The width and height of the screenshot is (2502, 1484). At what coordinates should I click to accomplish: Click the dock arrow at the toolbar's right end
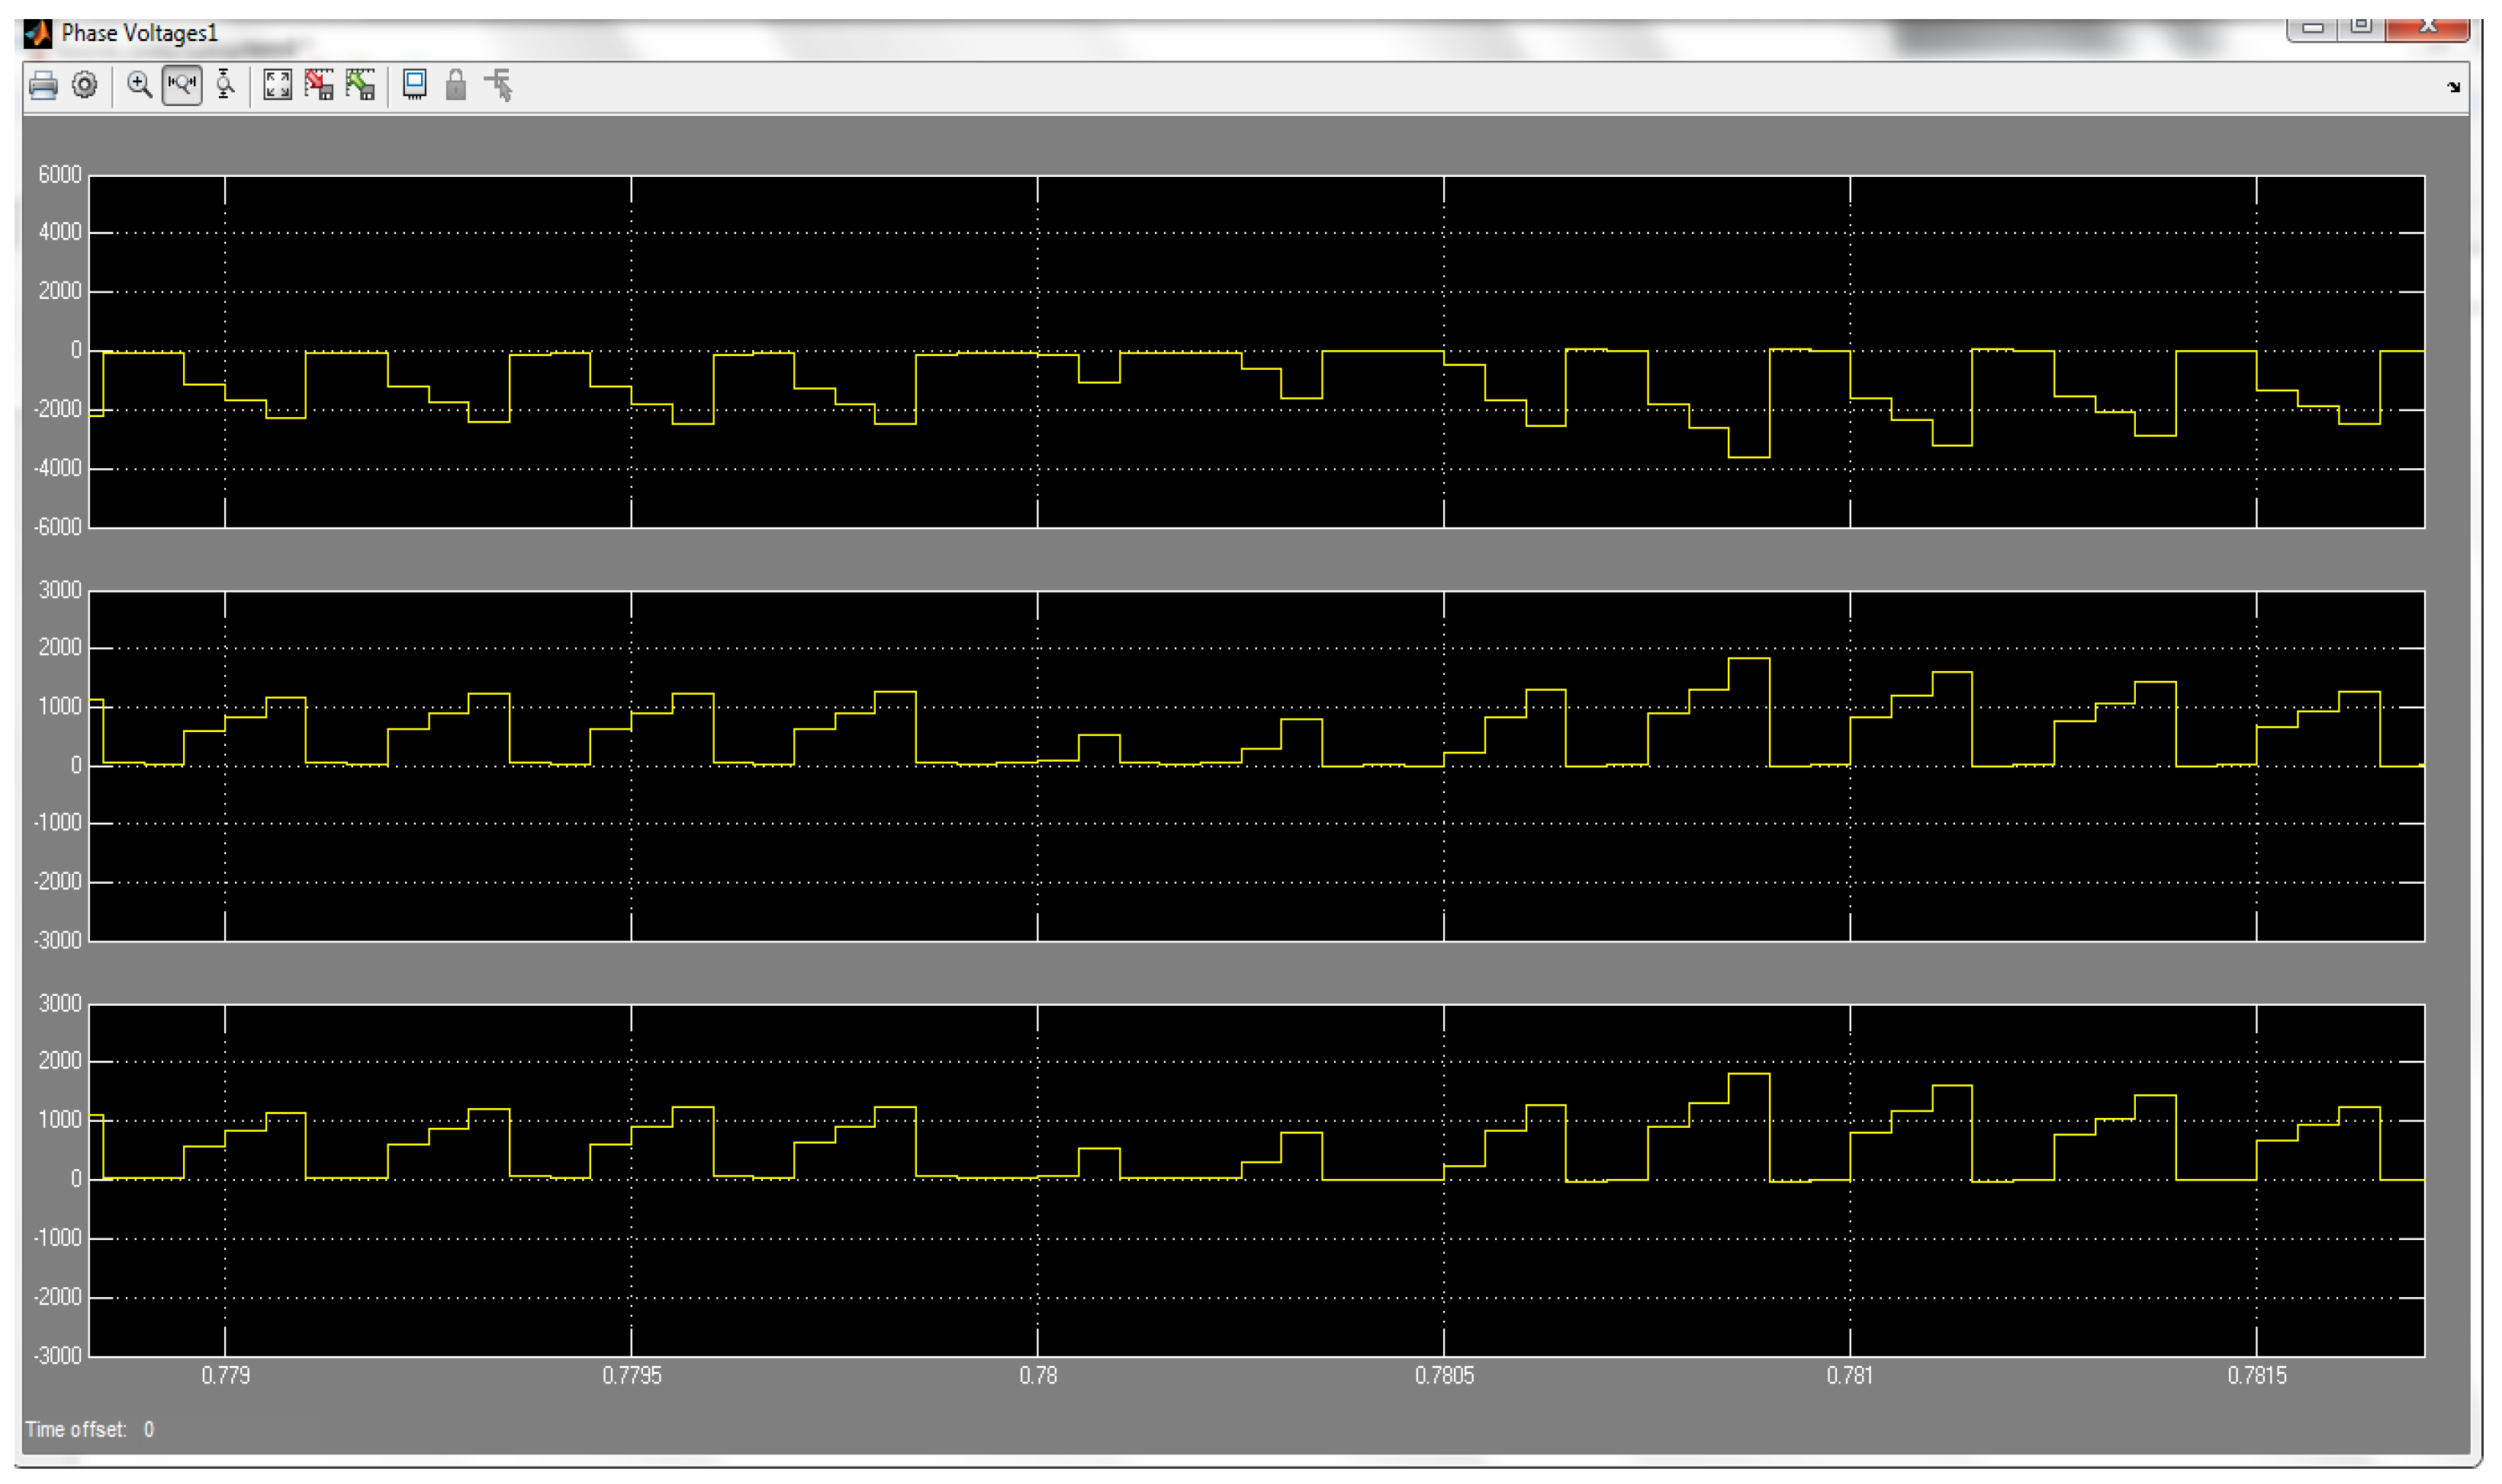(x=2453, y=88)
